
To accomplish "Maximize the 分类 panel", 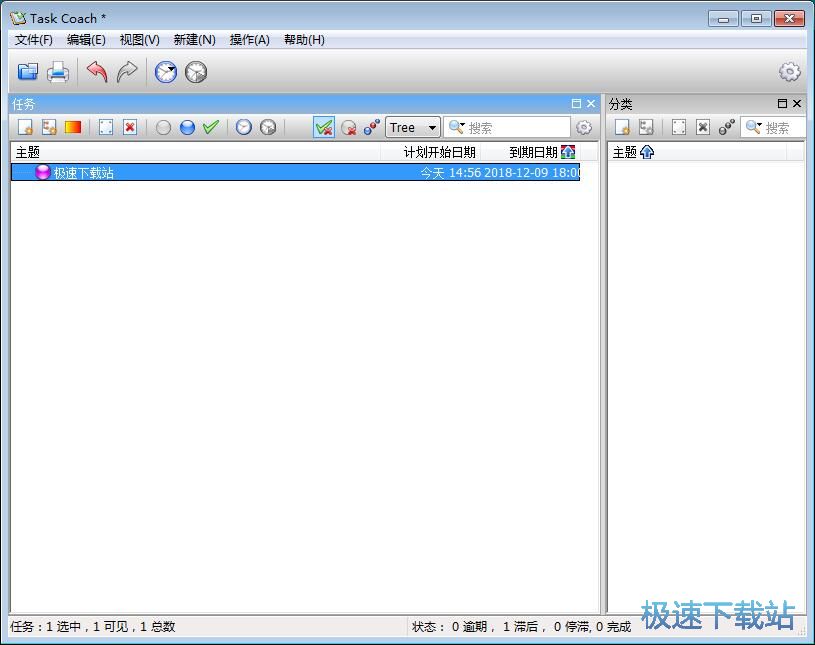I will coord(782,103).
